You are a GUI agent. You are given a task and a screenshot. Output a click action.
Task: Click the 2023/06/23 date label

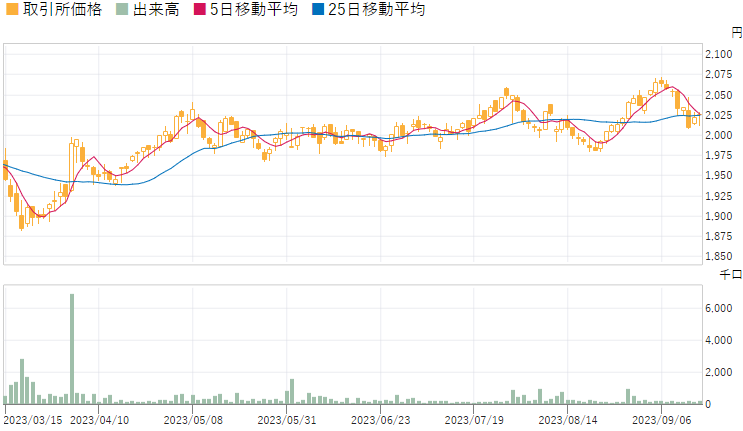(381, 420)
